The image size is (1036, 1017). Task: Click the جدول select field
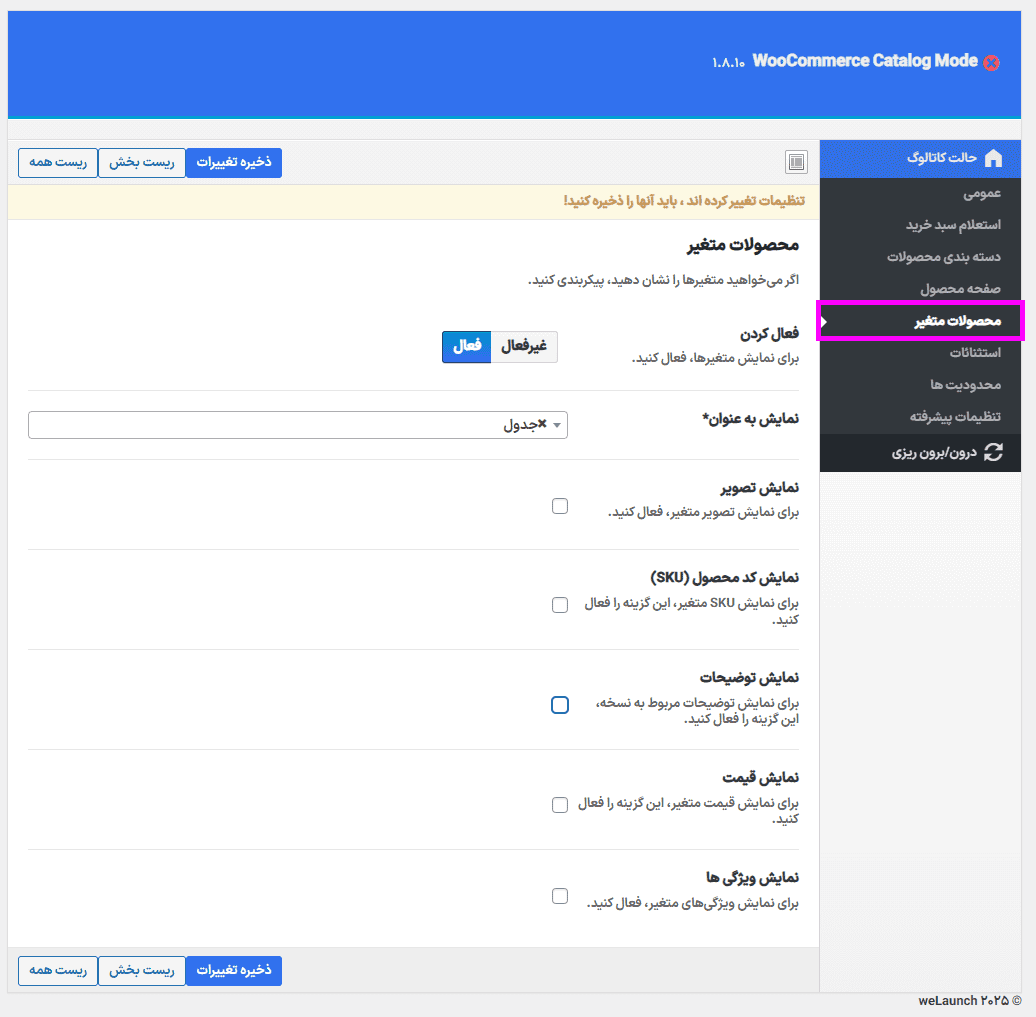[x=298, y=425]
